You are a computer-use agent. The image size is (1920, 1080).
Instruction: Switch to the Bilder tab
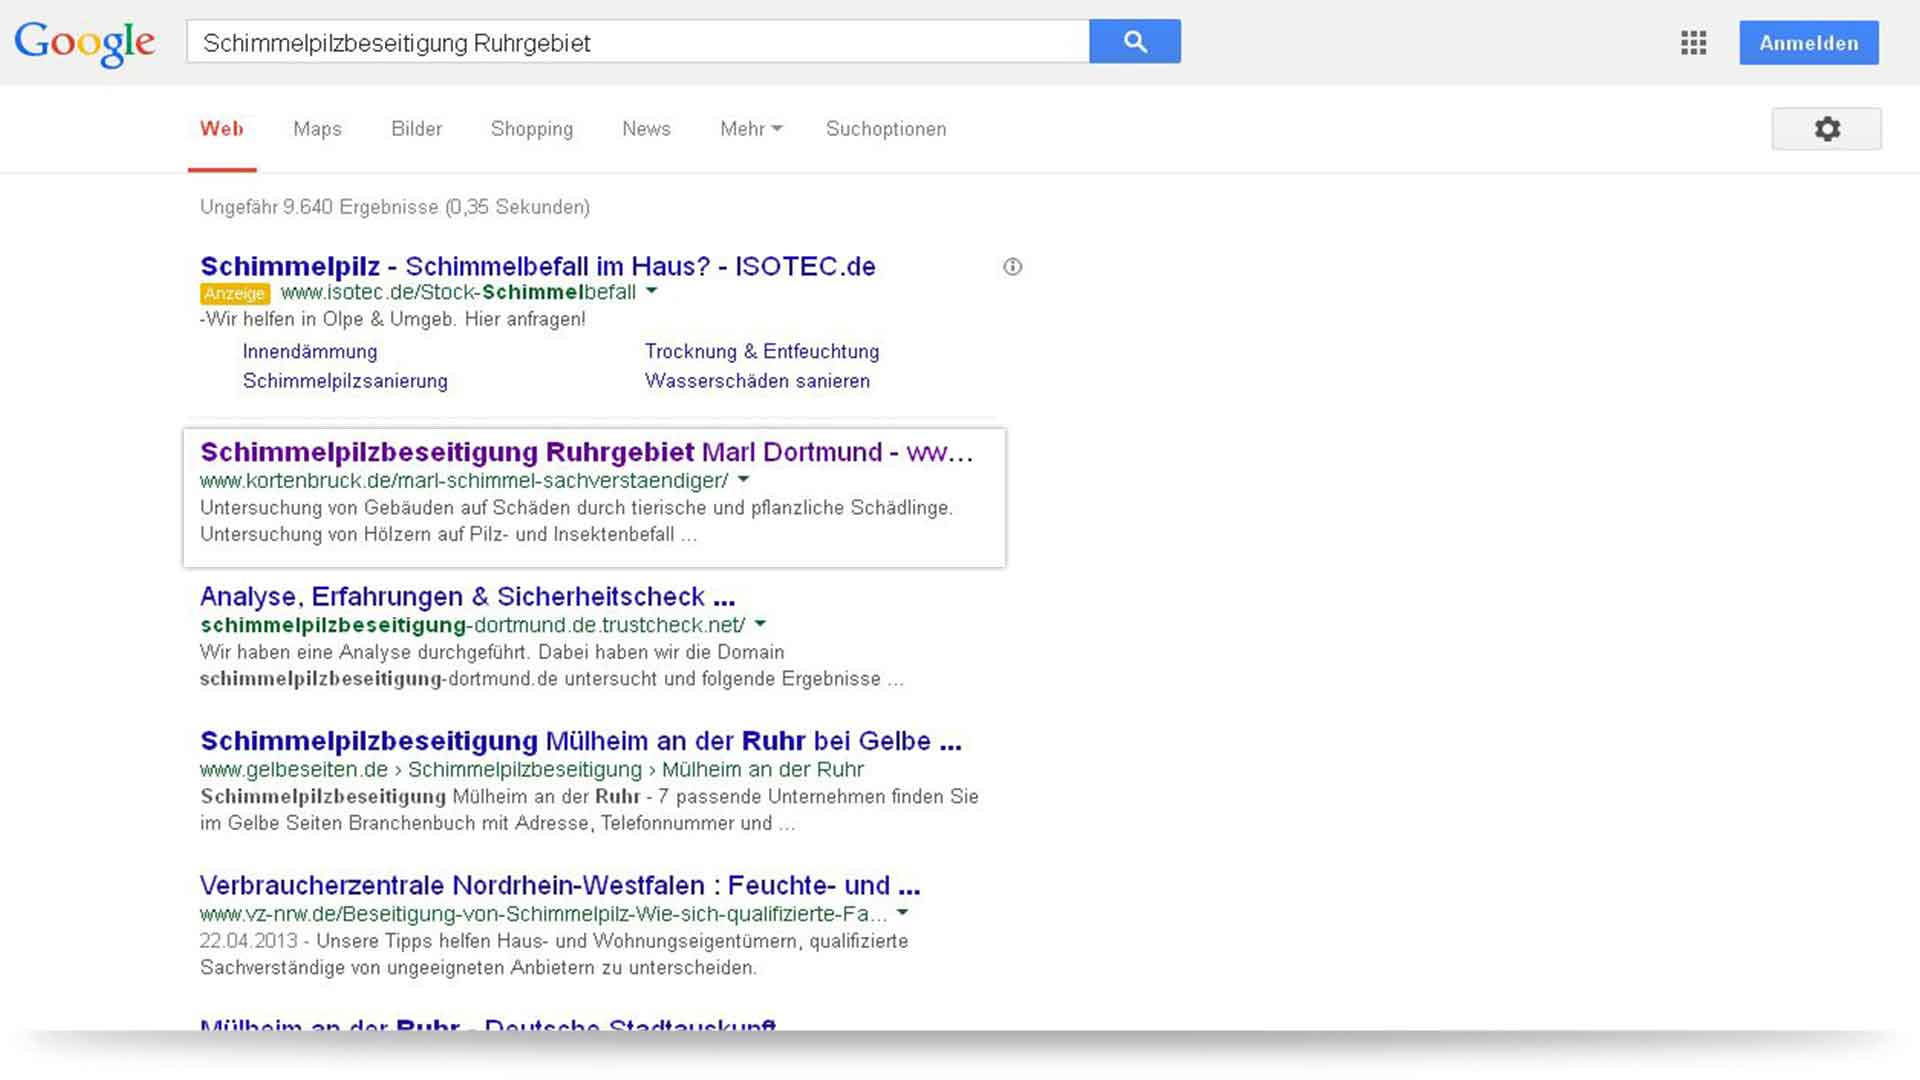click(417, 129)
